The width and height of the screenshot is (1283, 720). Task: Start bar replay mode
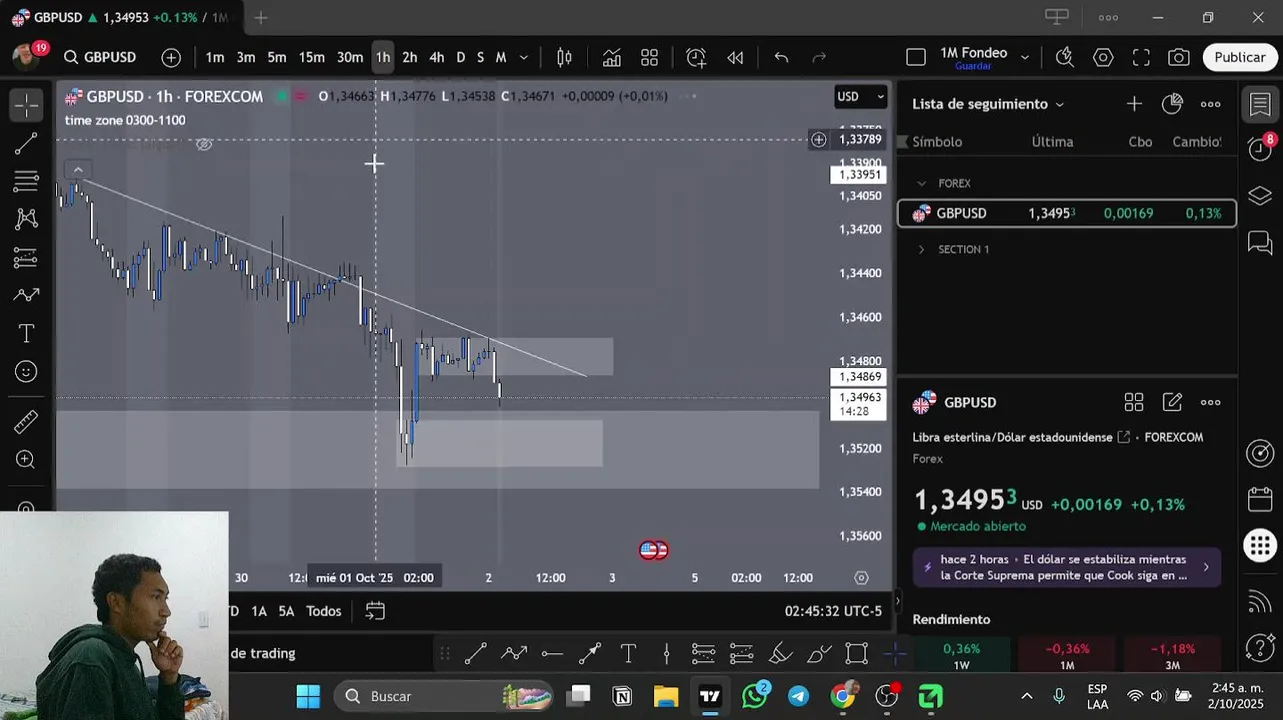pos(735,57)
